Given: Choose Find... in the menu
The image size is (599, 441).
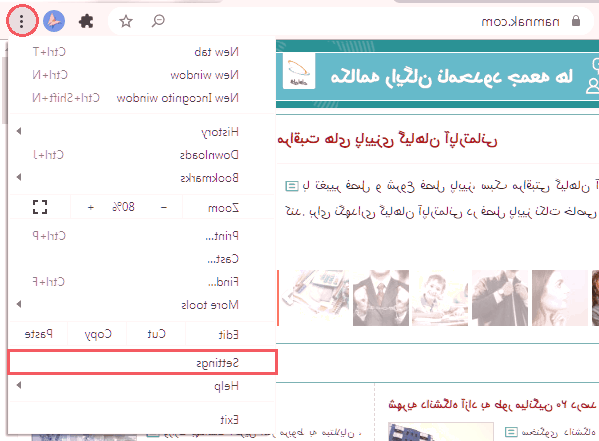Looking at the screenshot, I should pos(141,282).
